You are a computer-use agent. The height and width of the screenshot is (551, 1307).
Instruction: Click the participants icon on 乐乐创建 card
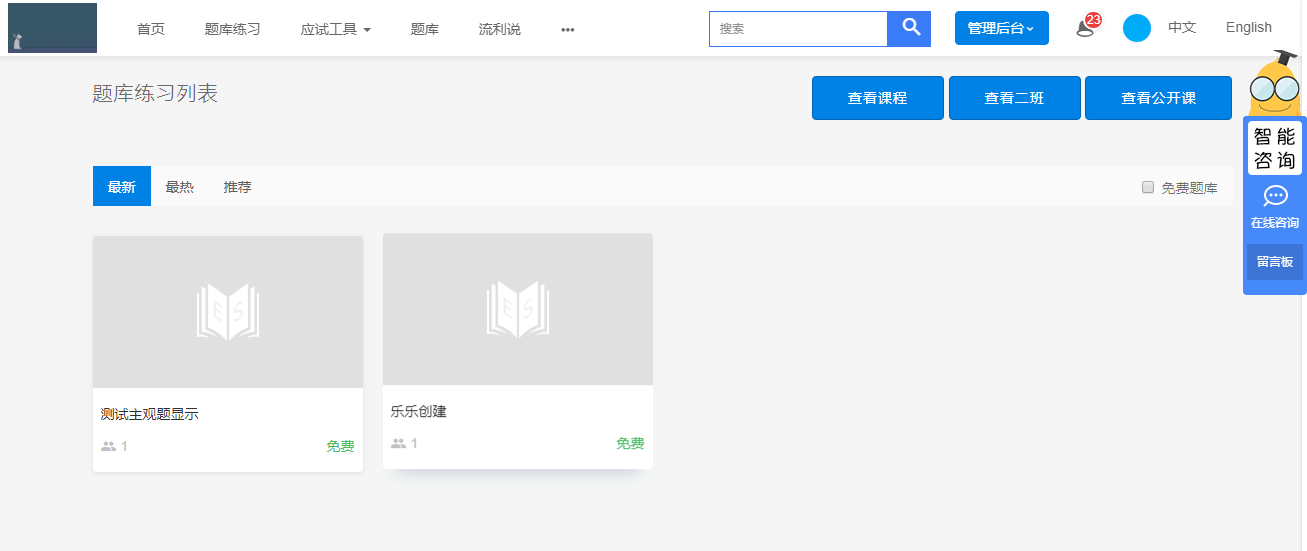point(398,443)
